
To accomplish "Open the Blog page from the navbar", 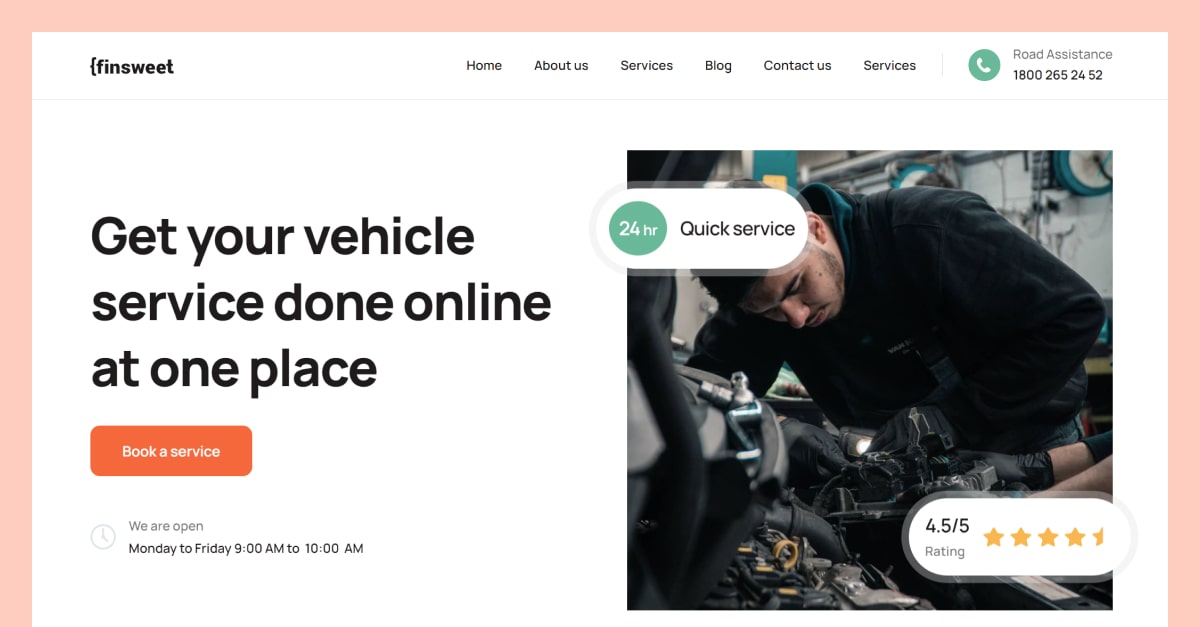I will coord(718,65).
